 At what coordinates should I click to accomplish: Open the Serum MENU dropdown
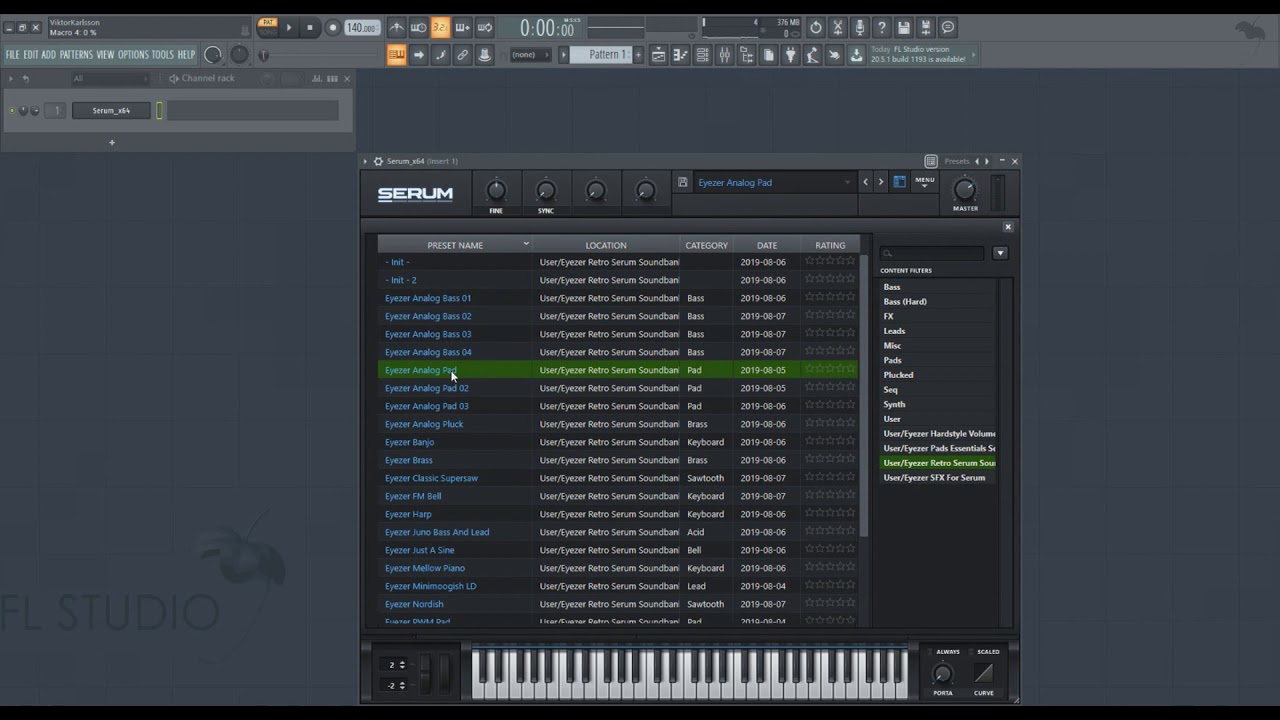924,182
